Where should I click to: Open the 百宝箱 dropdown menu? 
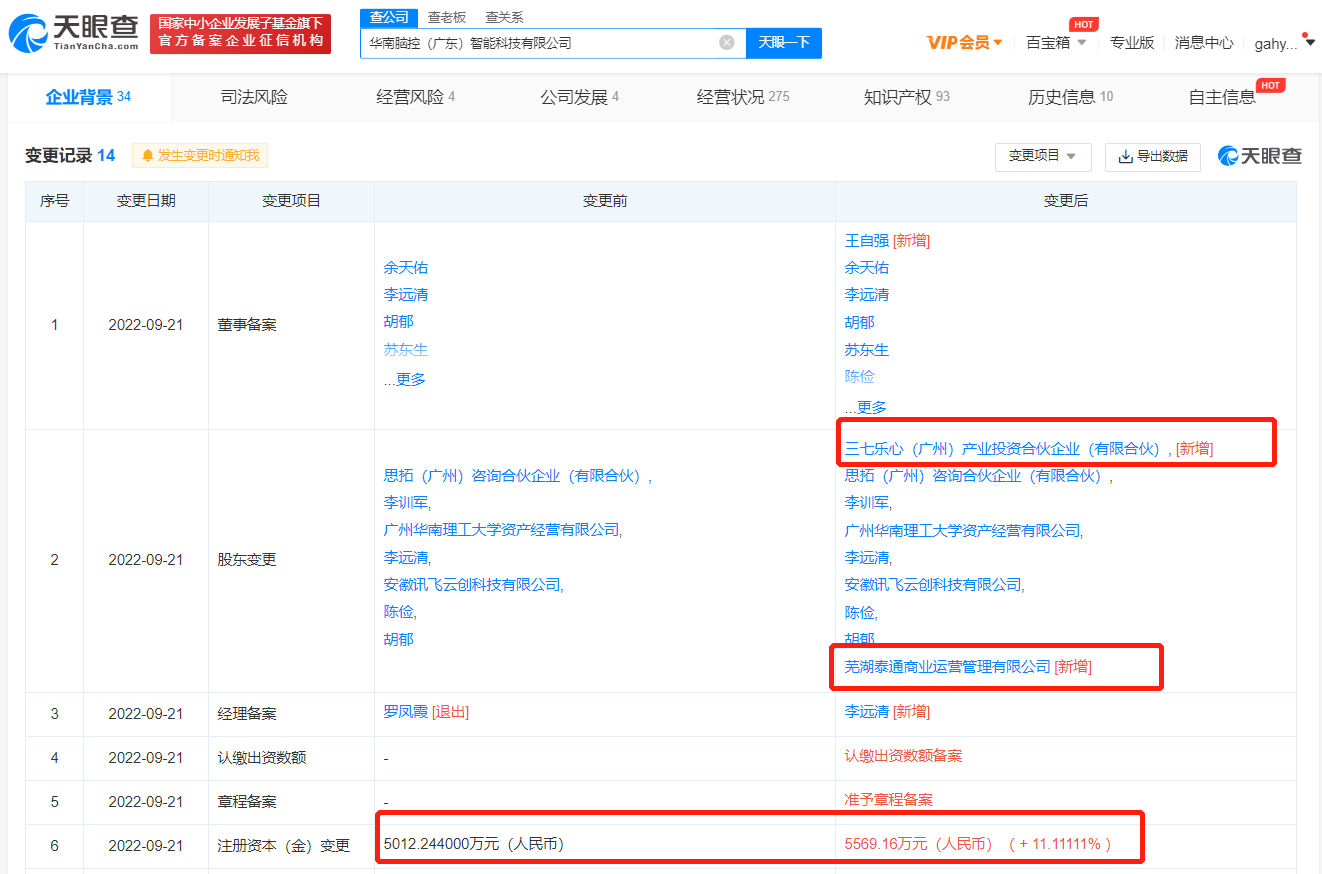pyautogui.click(x=1056, y=42)
